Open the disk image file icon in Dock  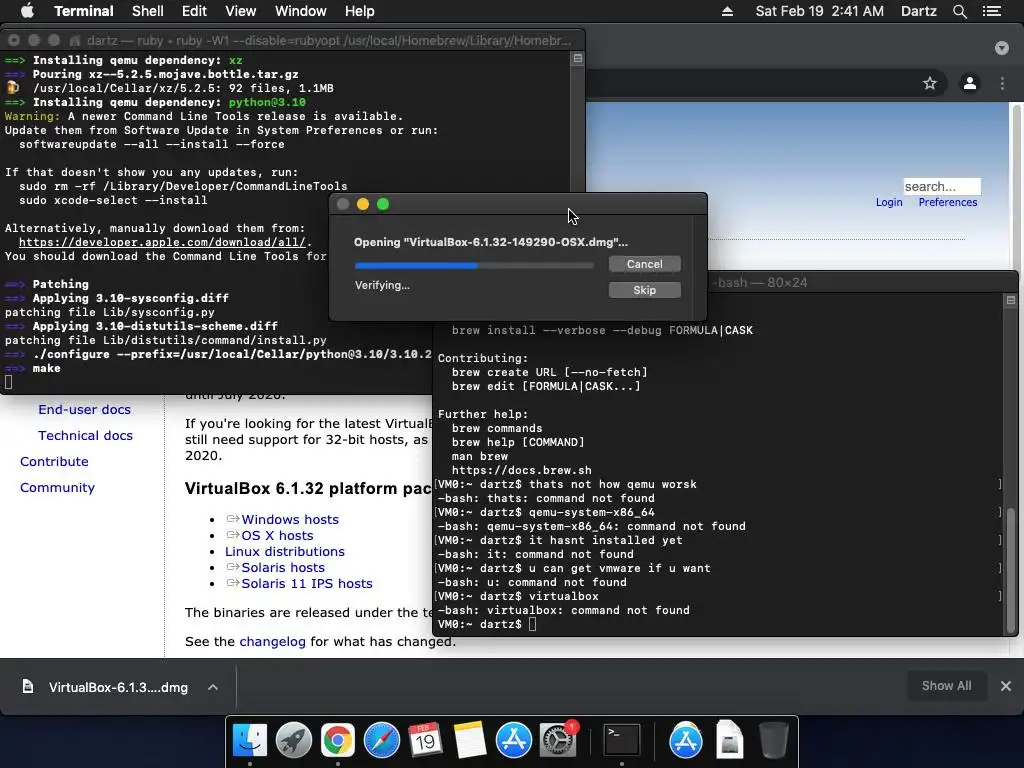(x=729, y=740)
